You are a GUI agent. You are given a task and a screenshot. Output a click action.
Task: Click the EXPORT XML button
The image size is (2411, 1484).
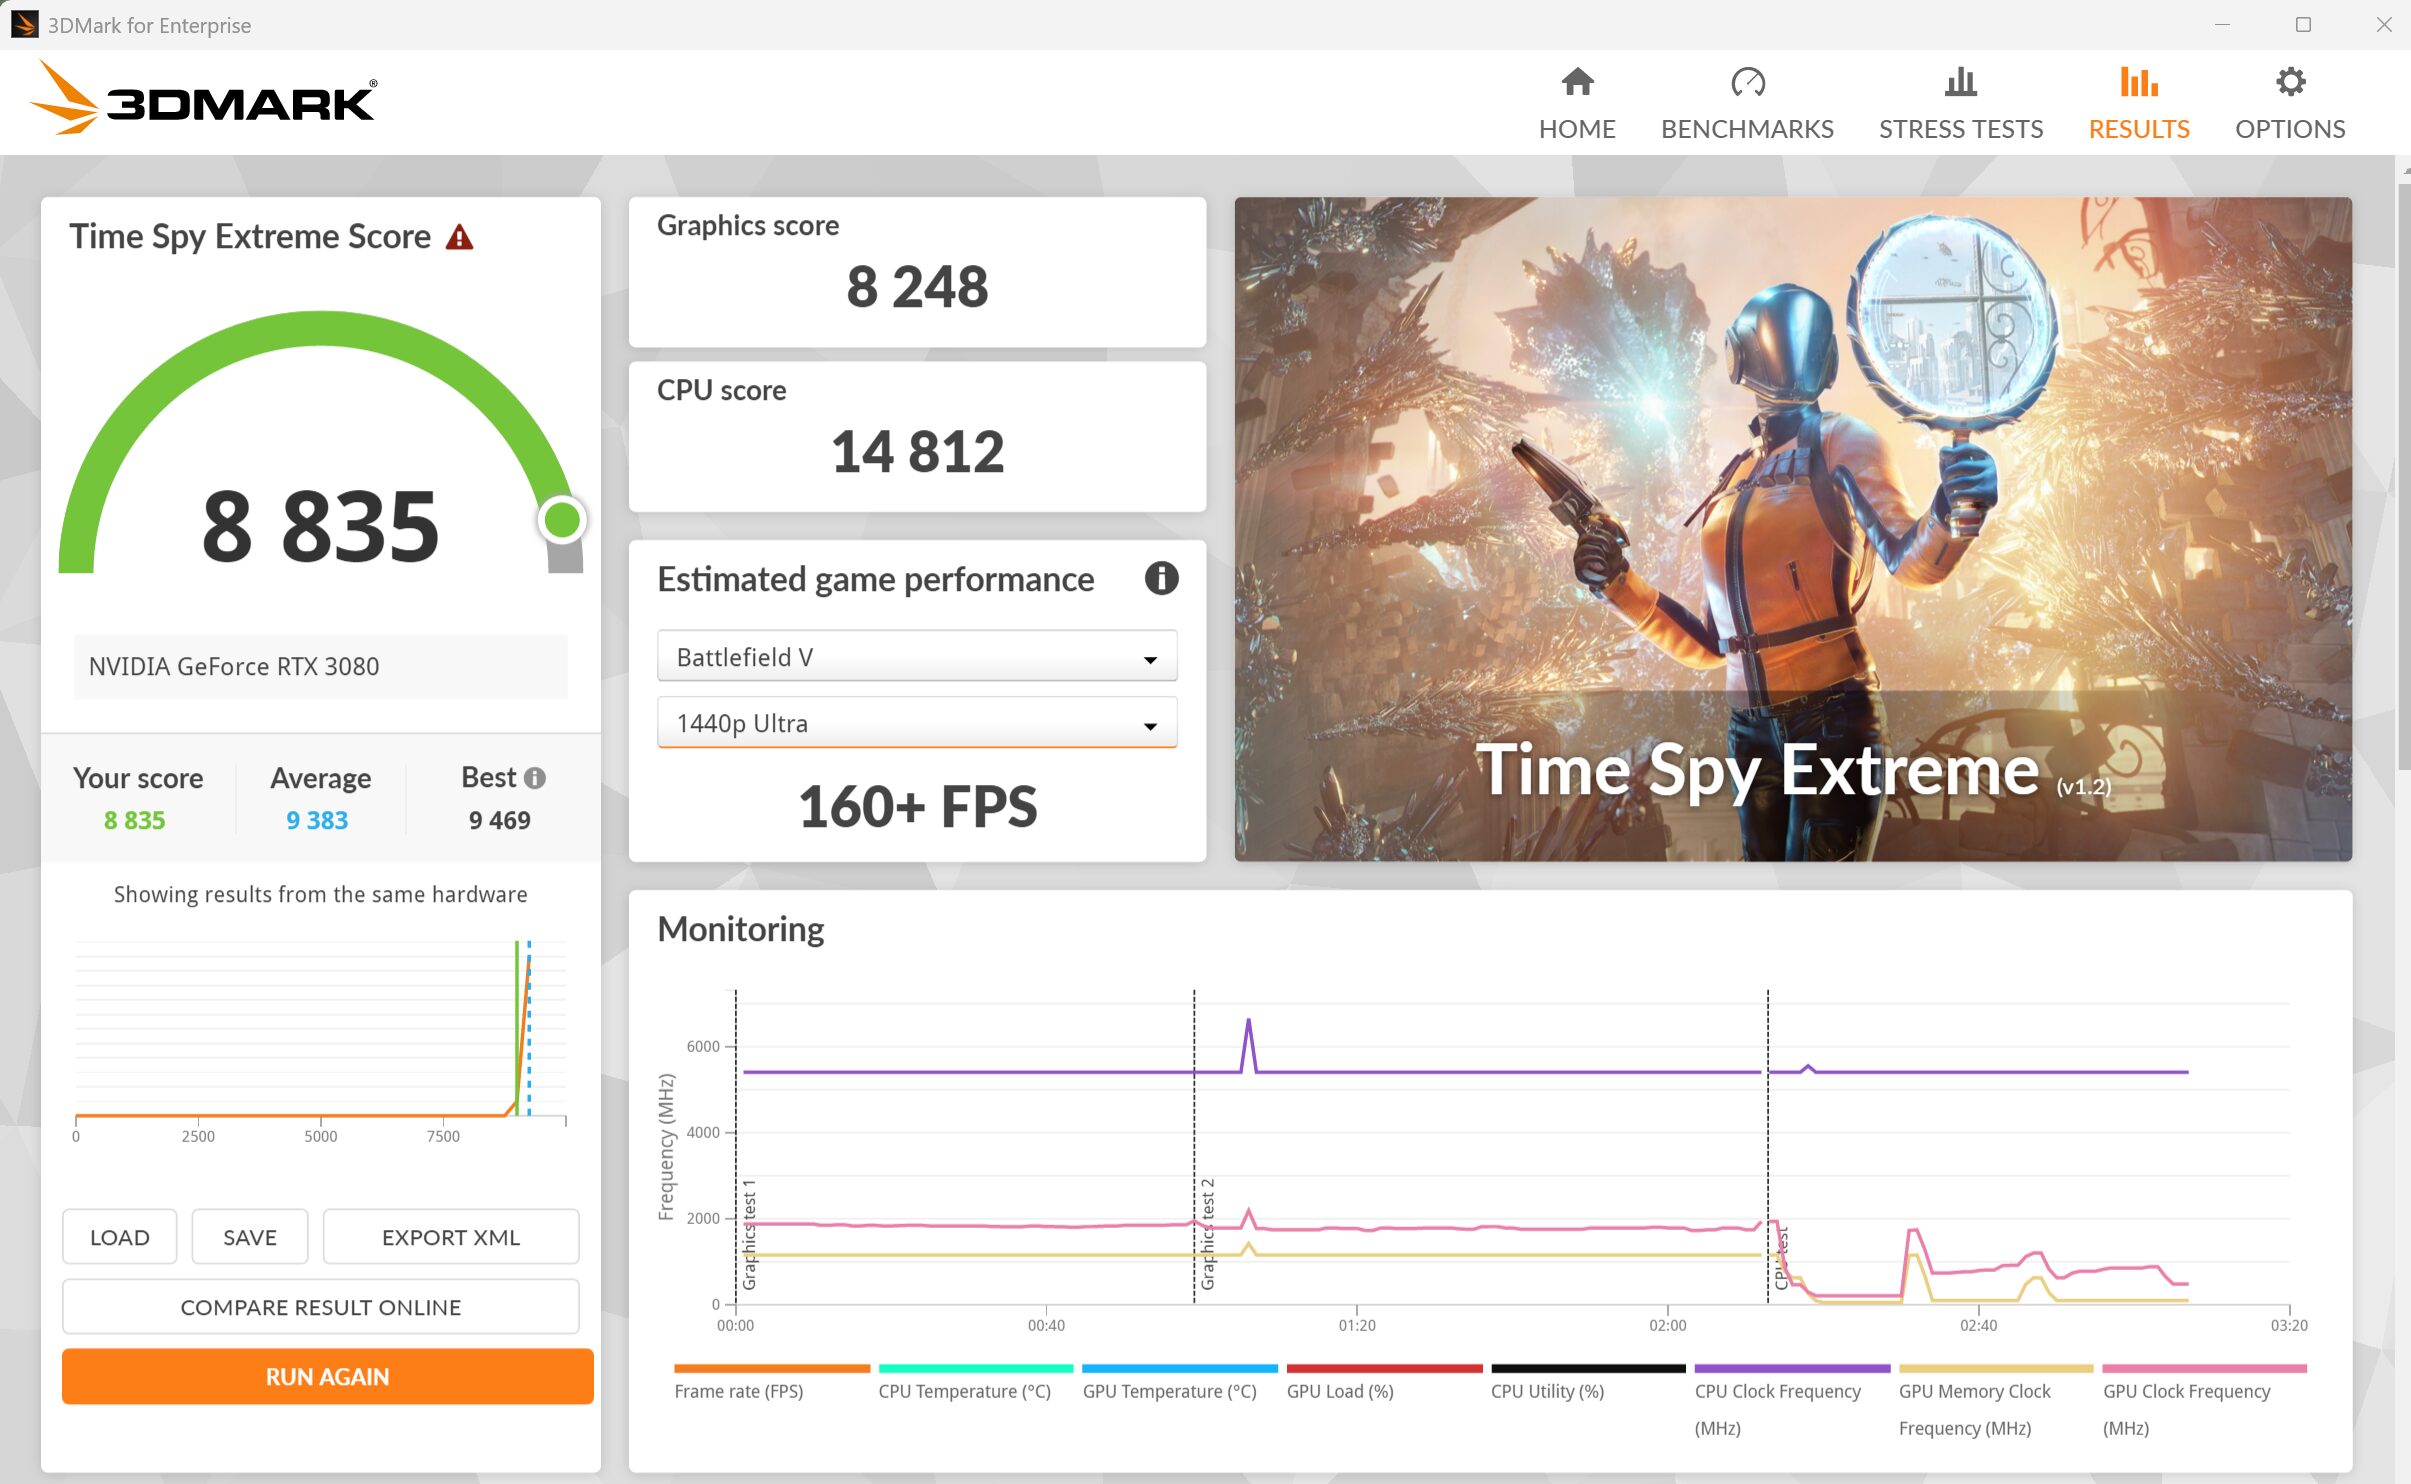(450, 1237)
